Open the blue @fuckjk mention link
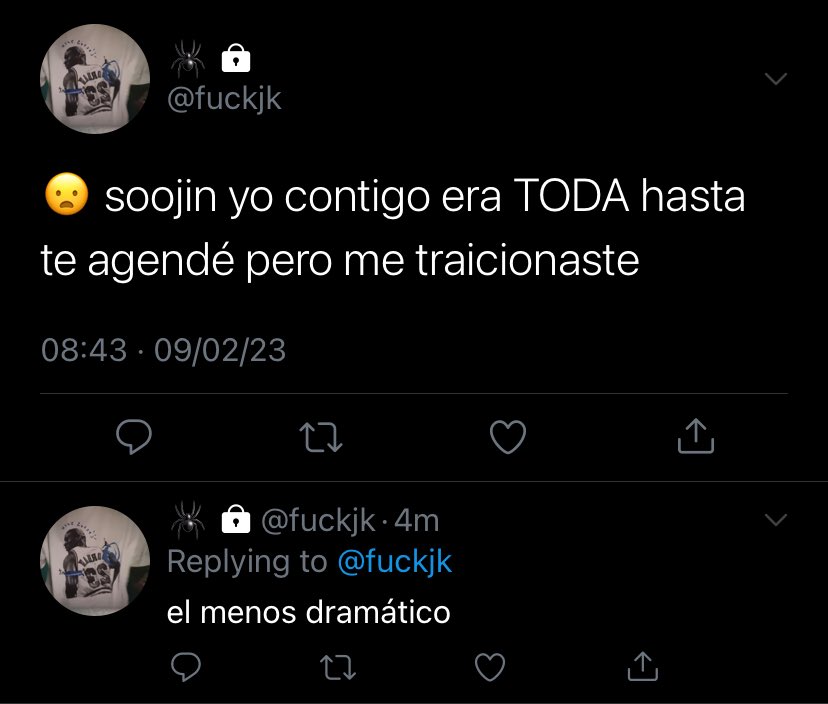The height and width of the screenshot is (704, 828). click(394, 562)
